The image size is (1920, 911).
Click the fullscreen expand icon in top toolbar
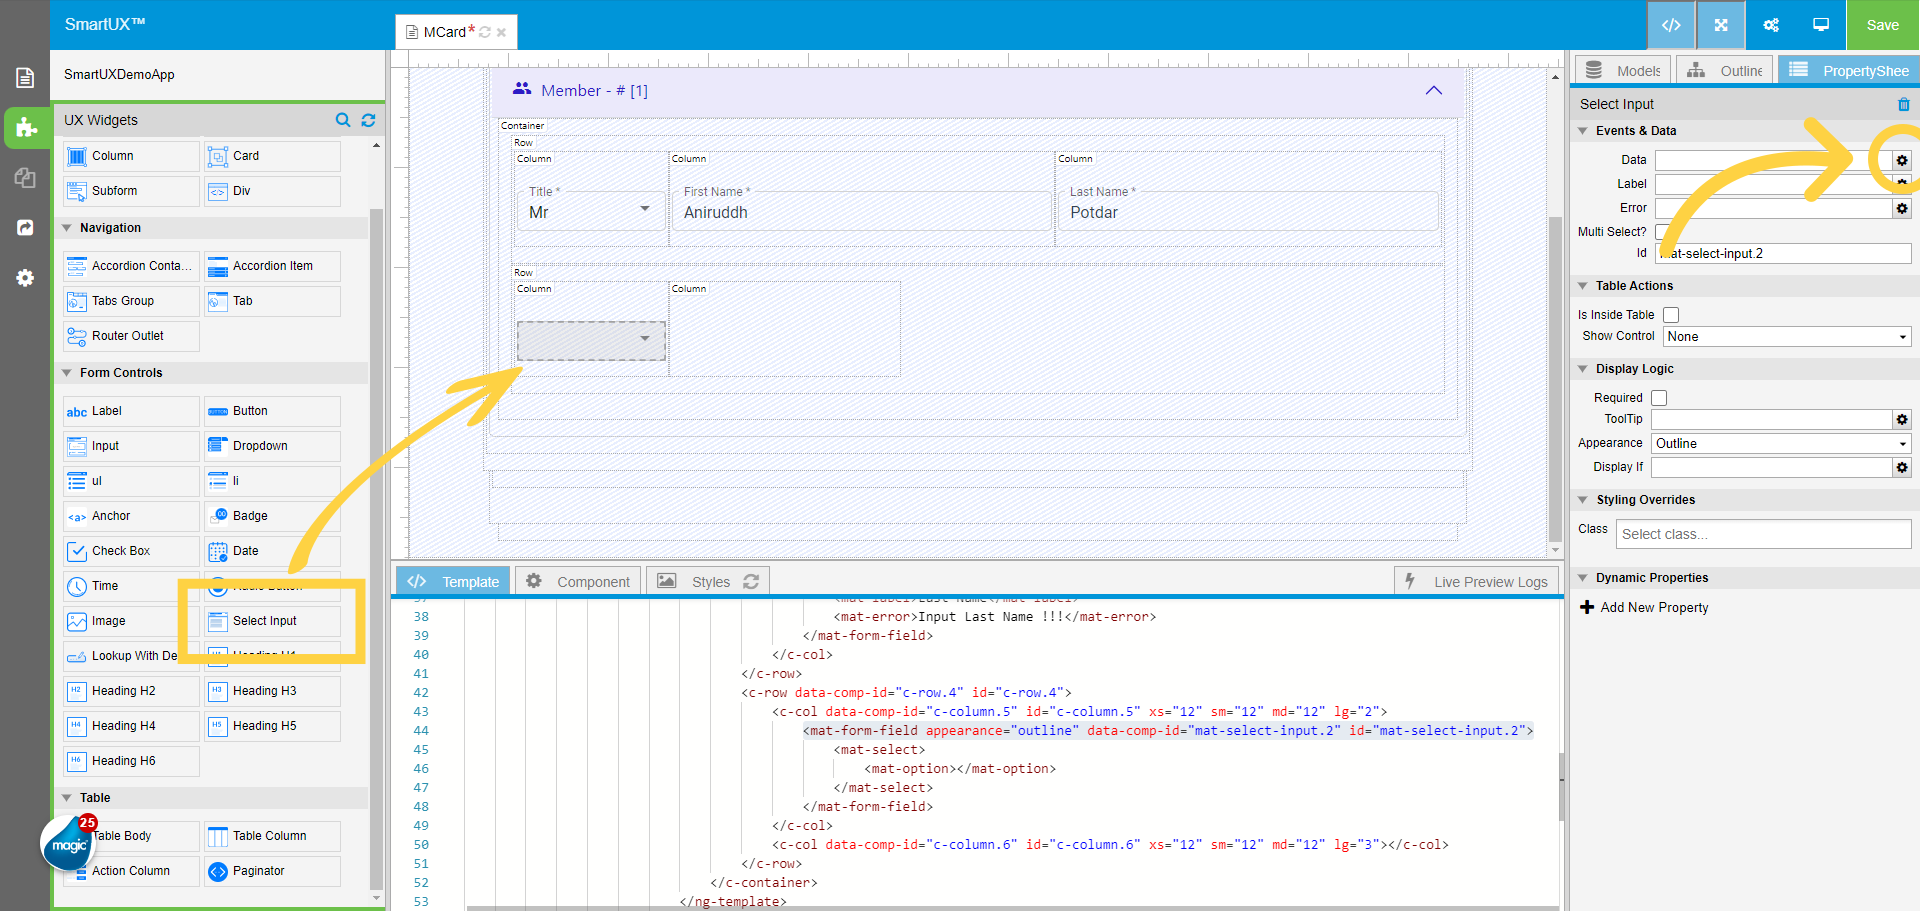click(x=1721, y=25)
